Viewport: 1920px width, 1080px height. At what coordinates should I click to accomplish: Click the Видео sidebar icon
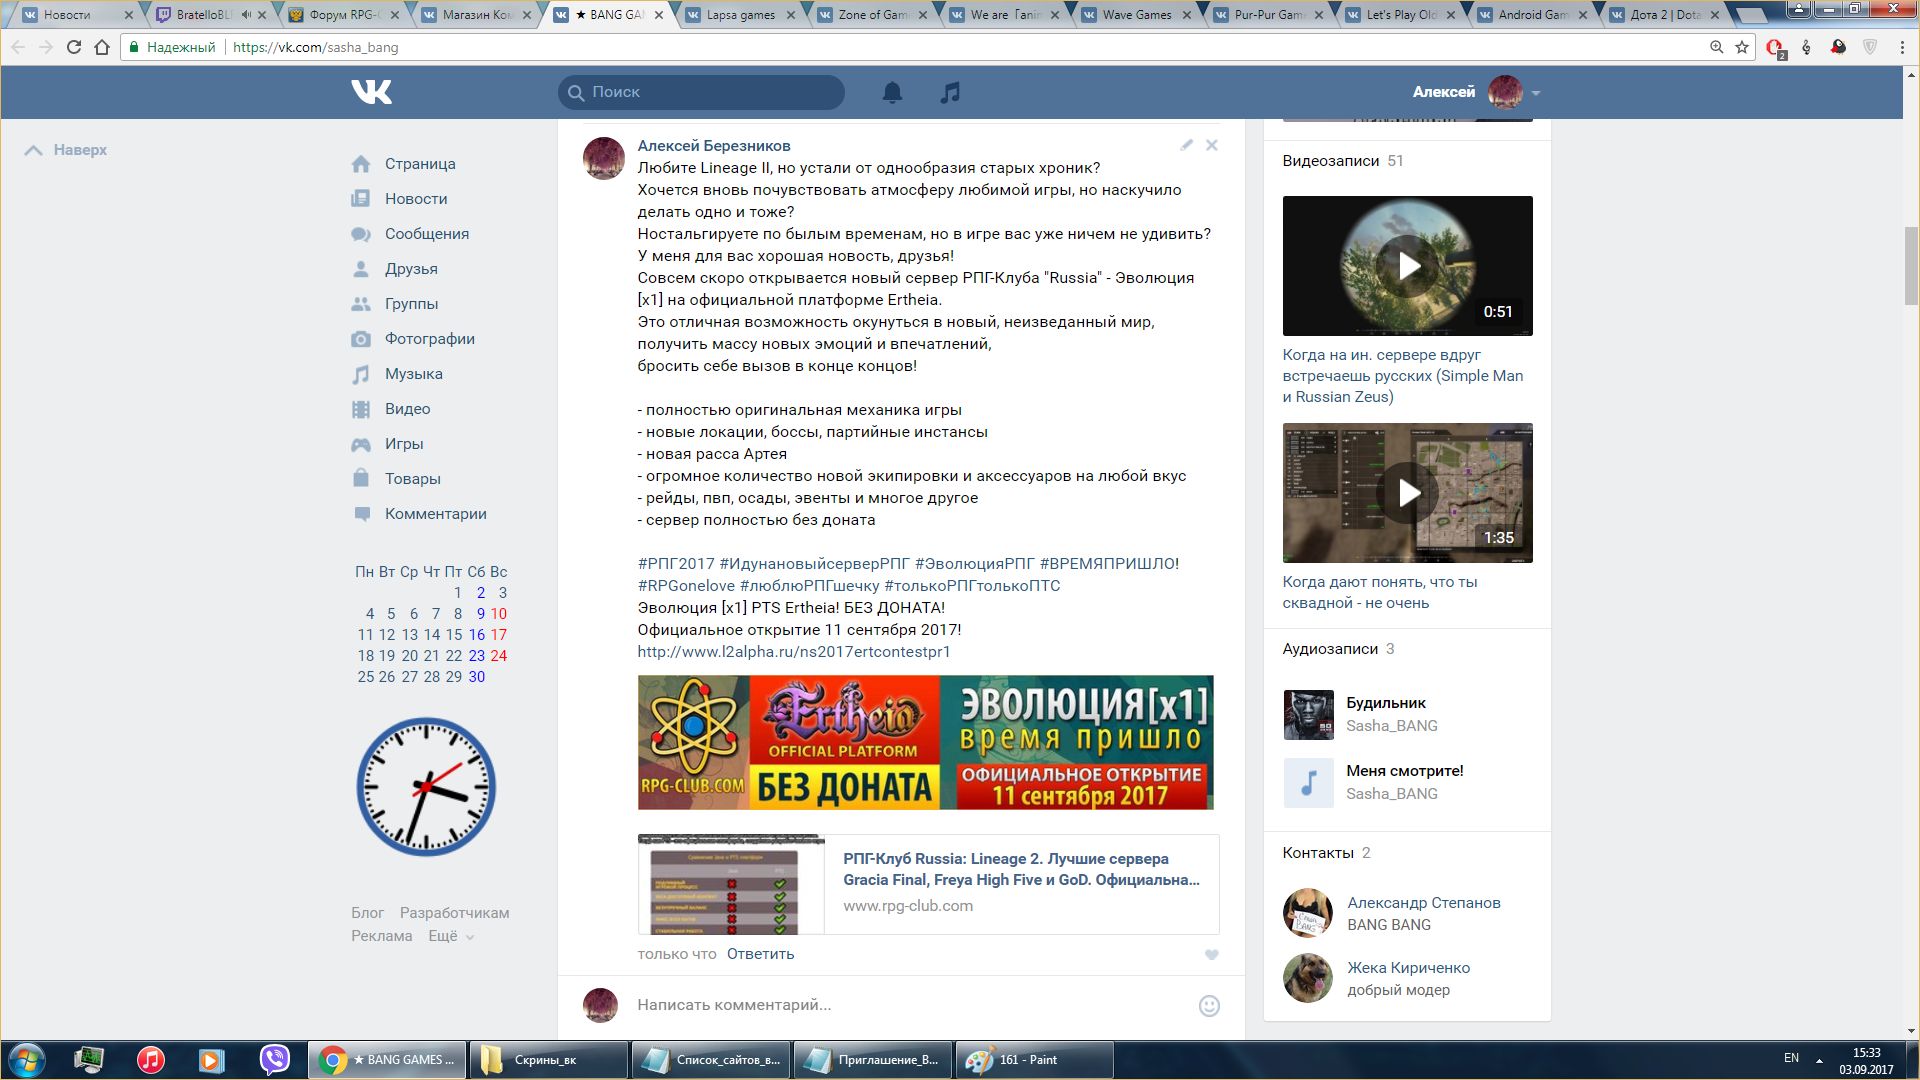(361, 409)
